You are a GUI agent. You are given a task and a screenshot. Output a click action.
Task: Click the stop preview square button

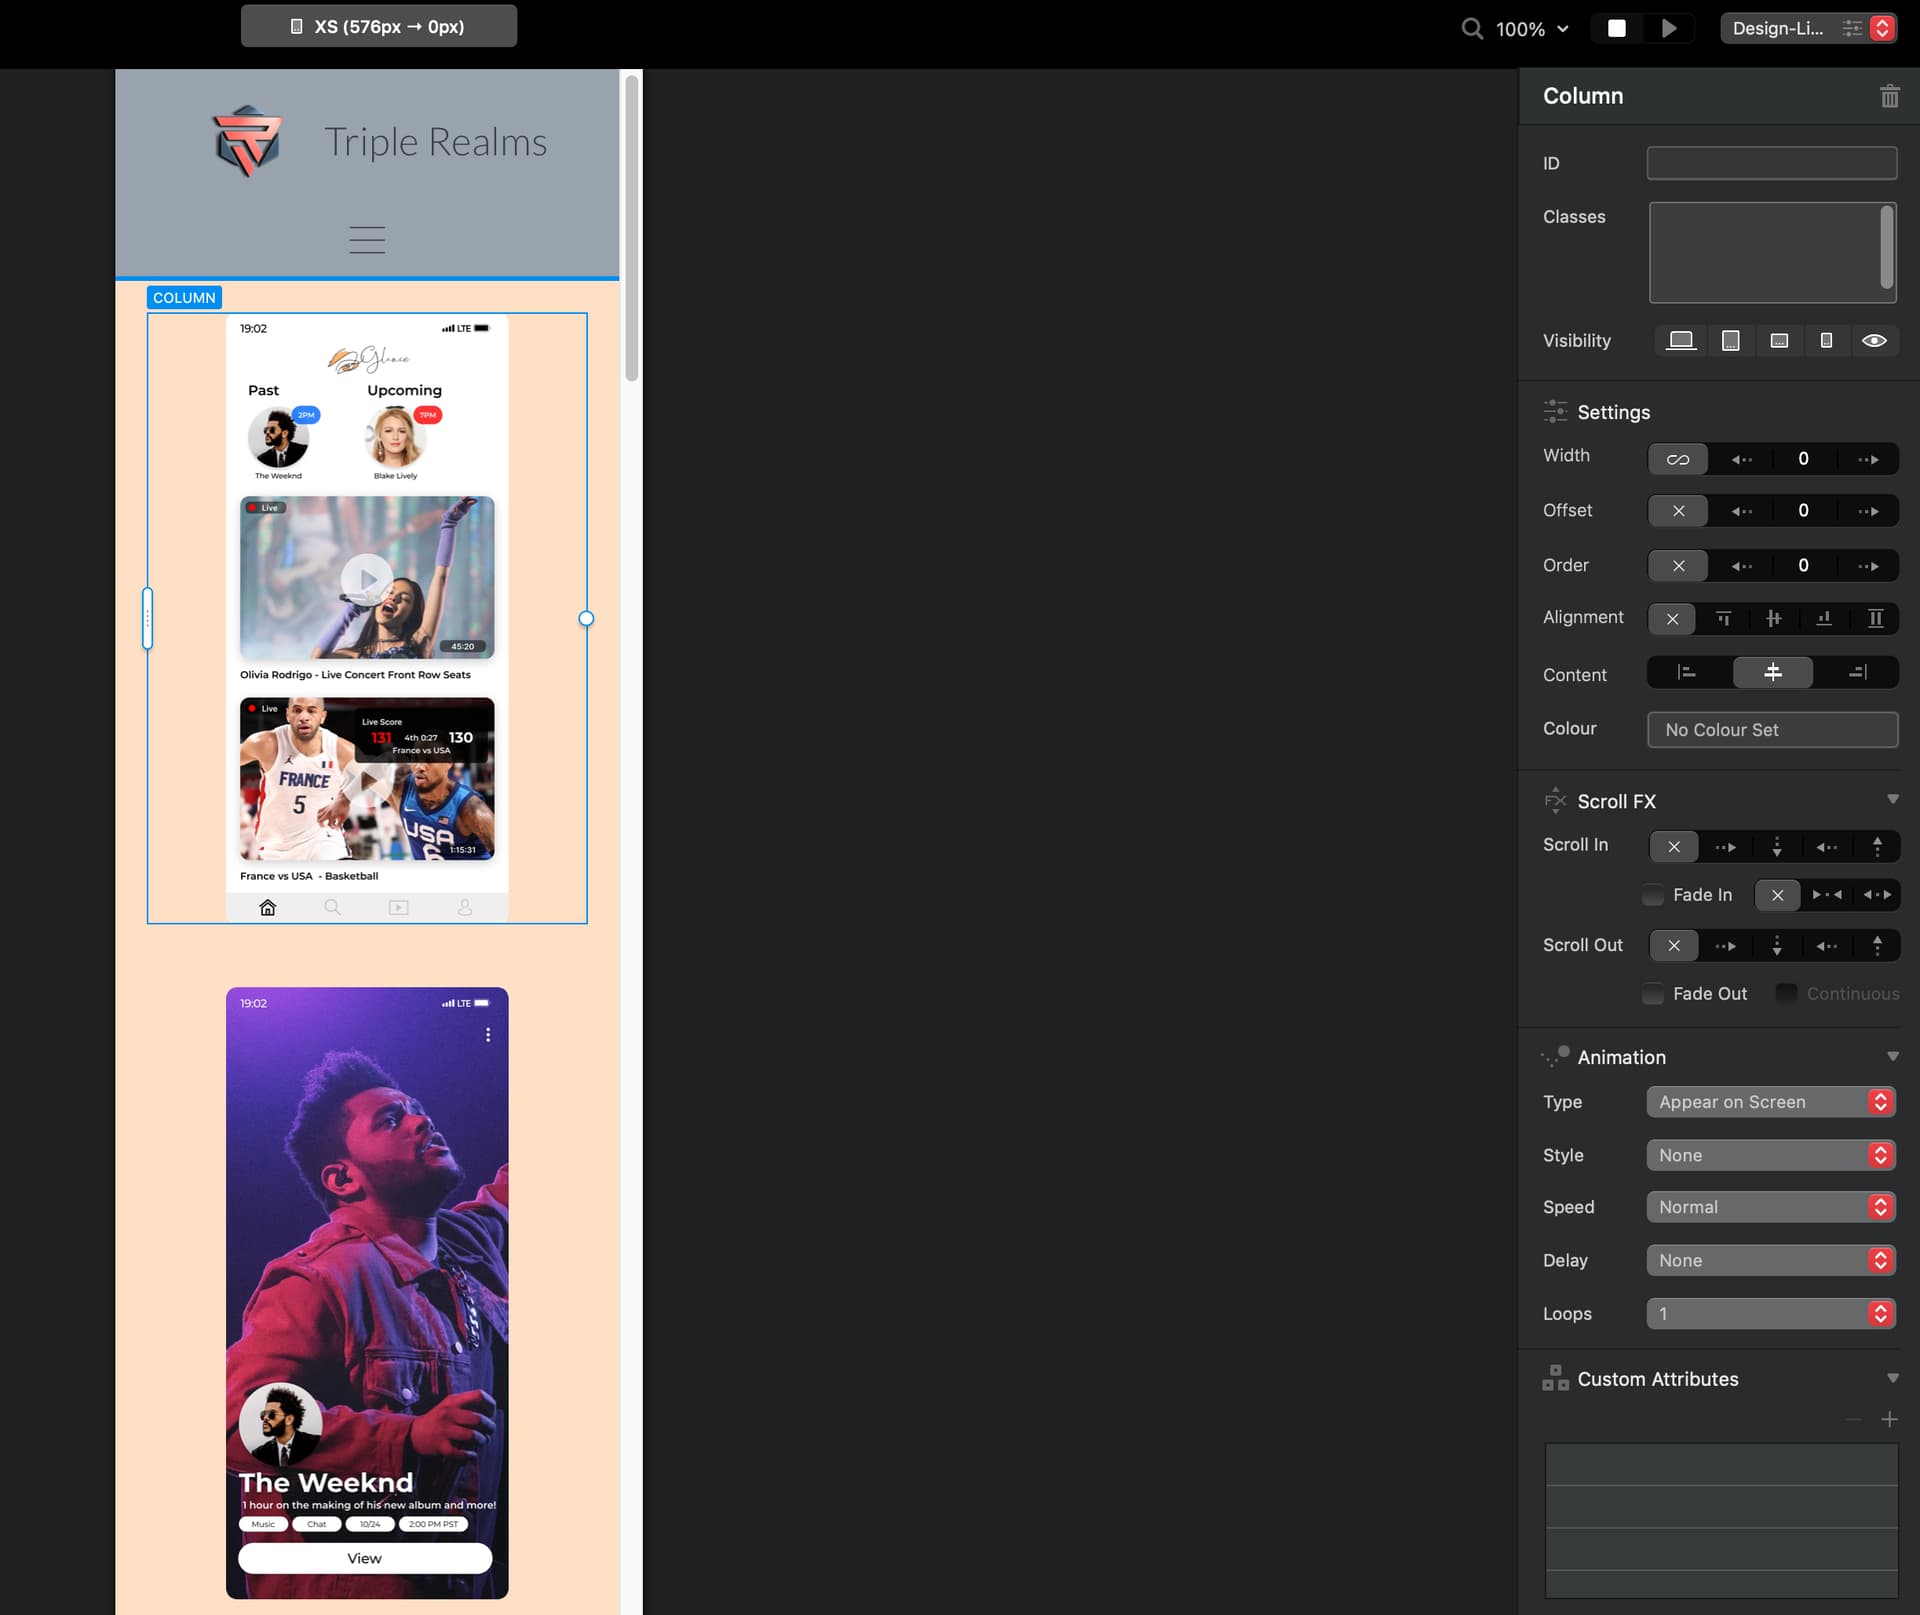(1616, 28)
